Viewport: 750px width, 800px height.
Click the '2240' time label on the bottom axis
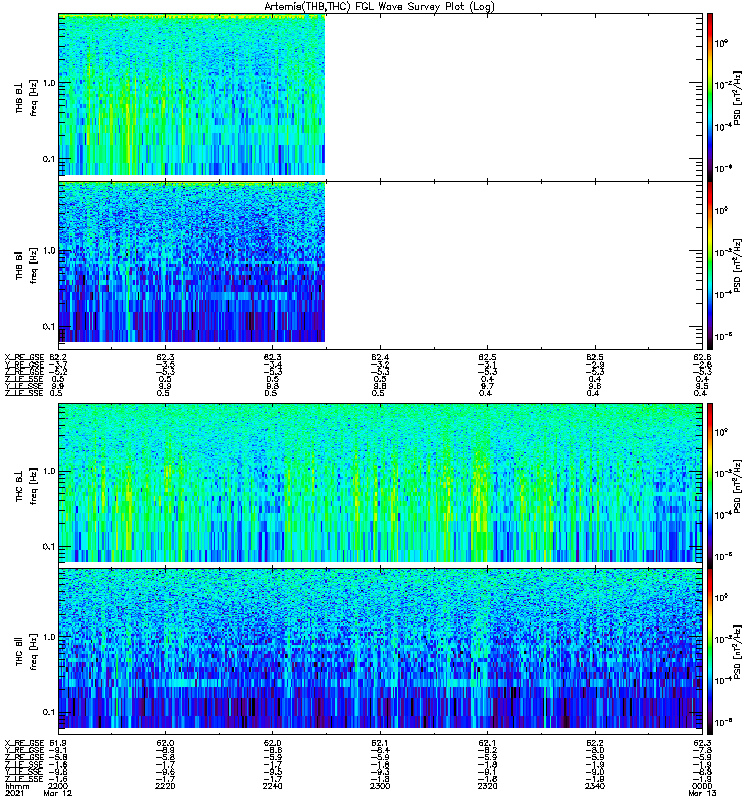(x=272, y=786)
